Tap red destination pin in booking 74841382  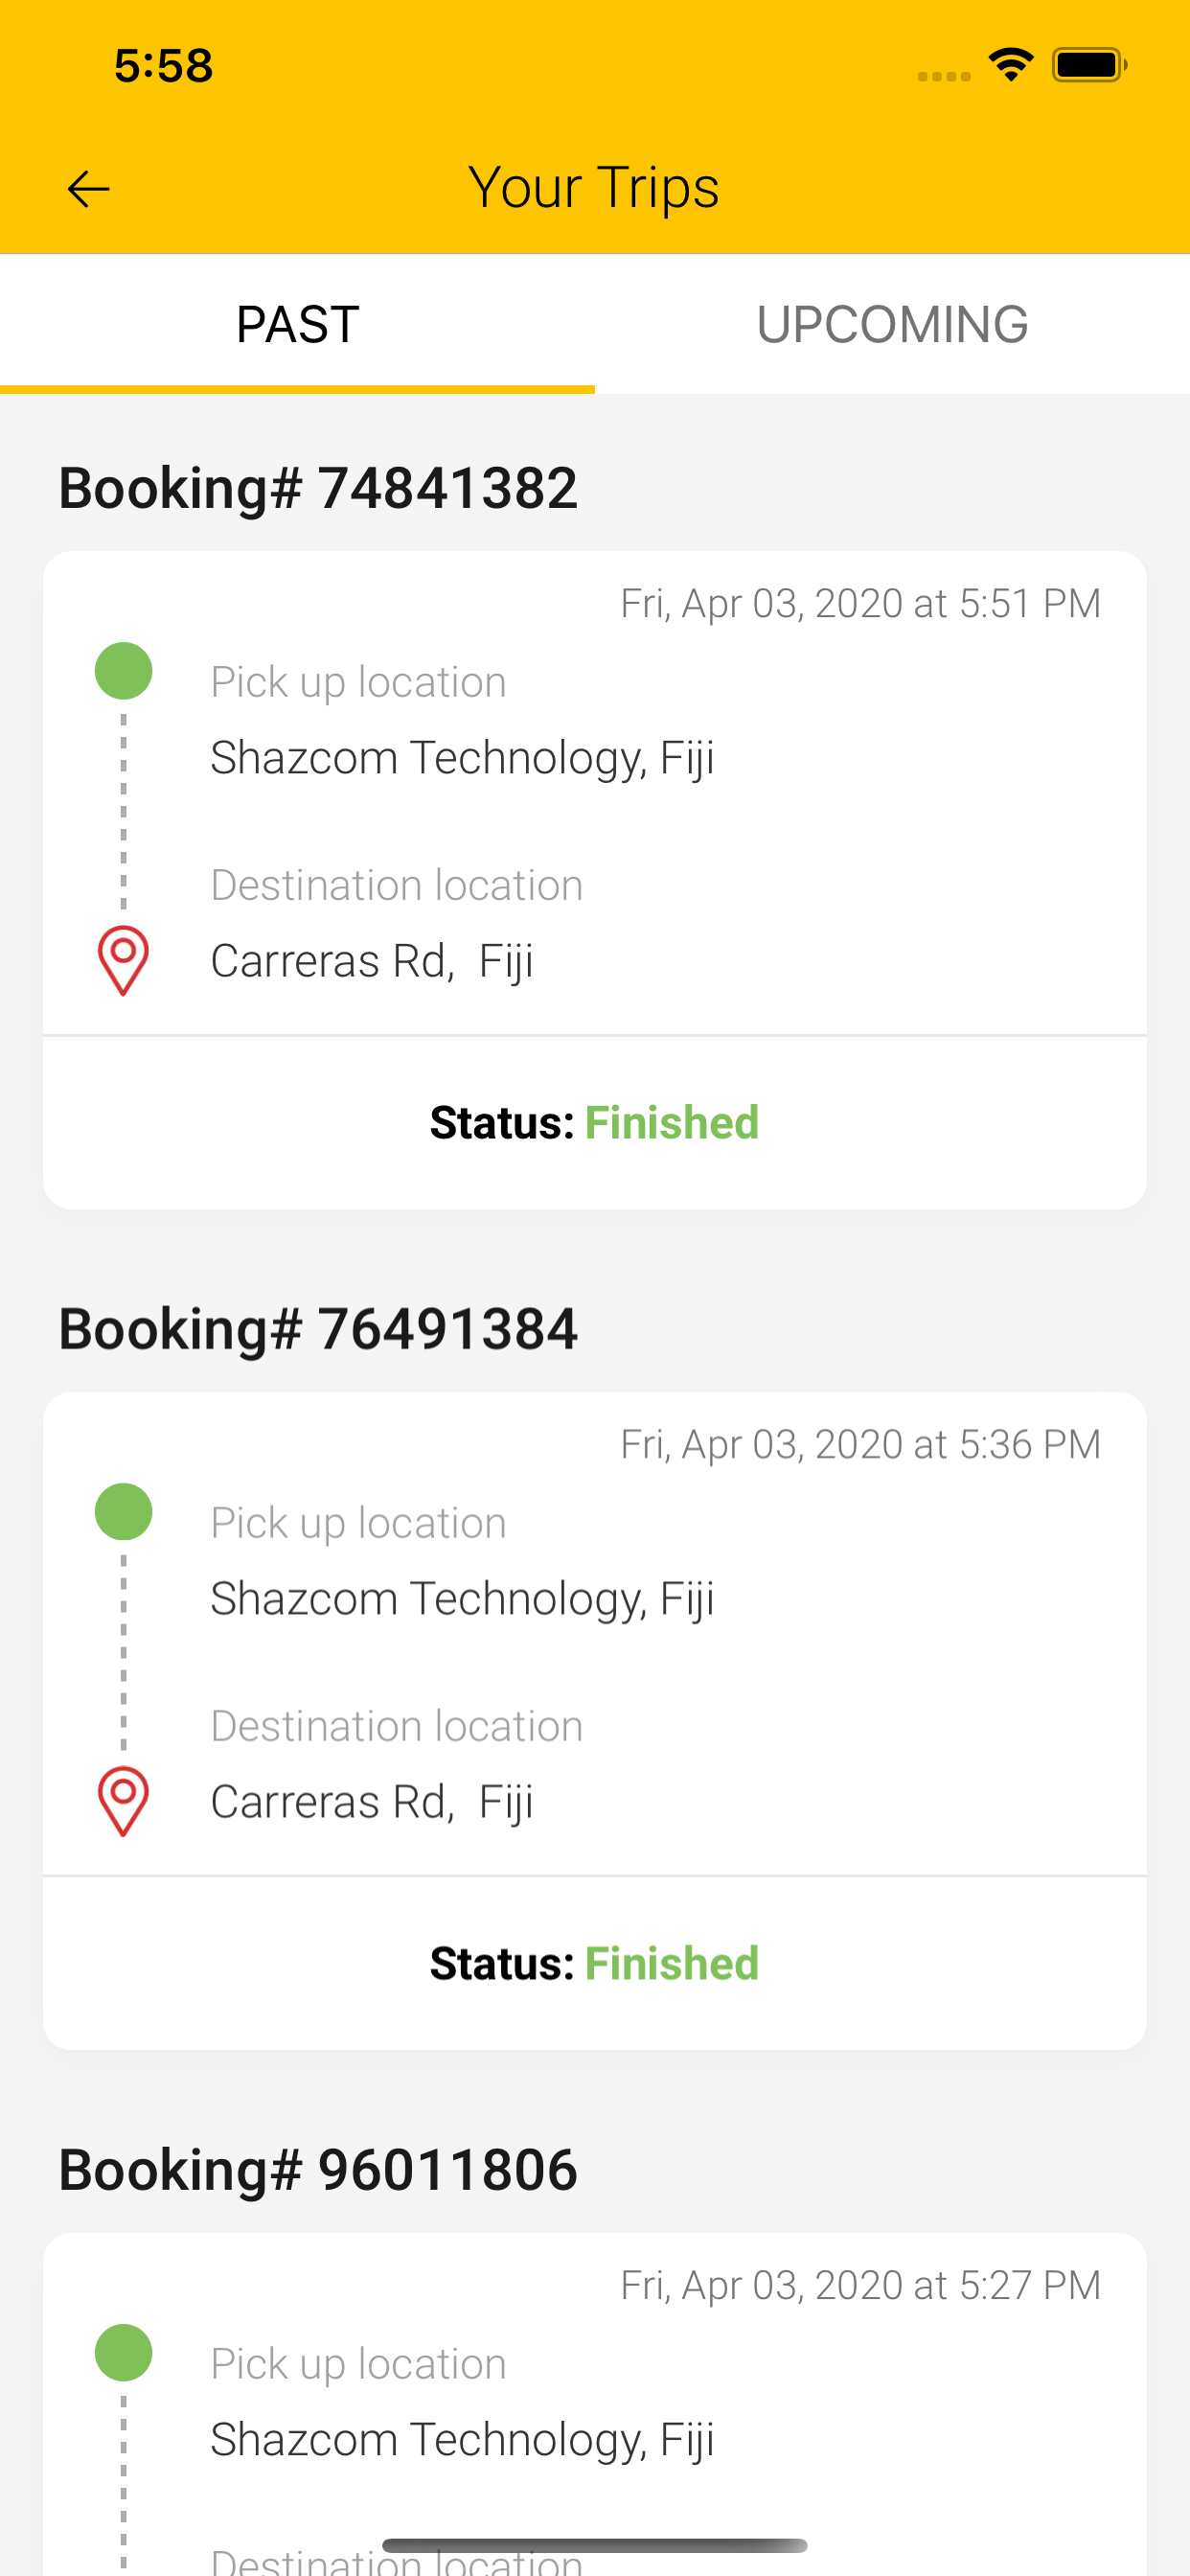click(x=123, y=961)
